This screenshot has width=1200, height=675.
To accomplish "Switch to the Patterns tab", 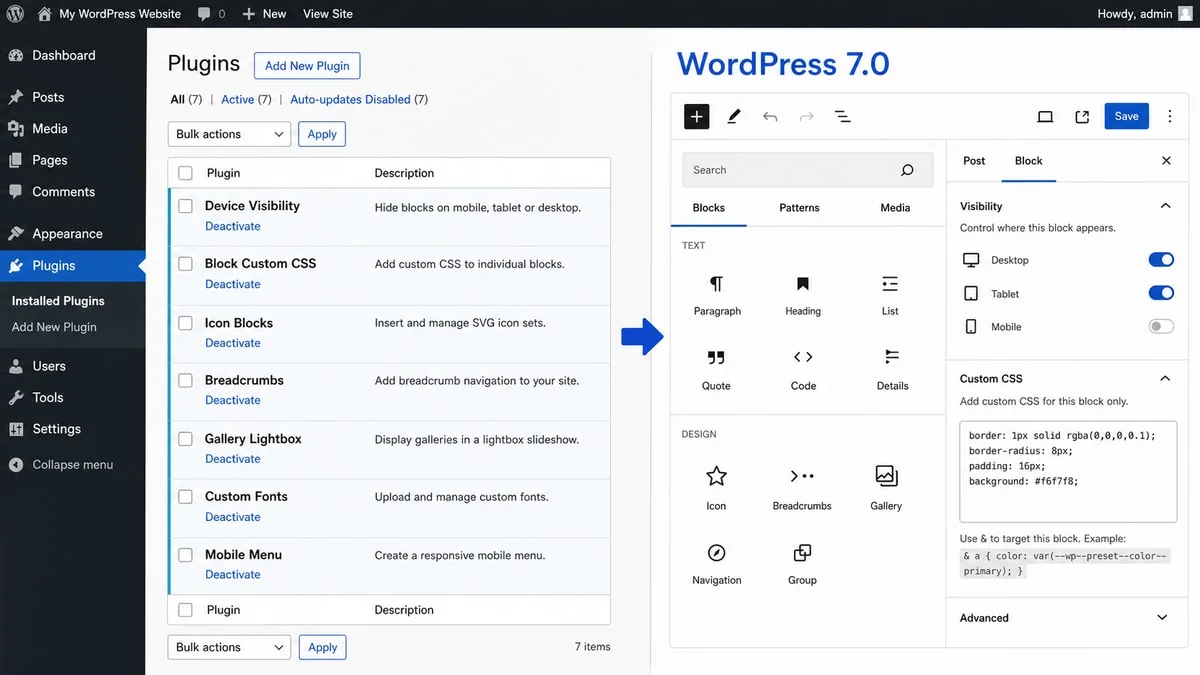I will (x=799, y=208).
